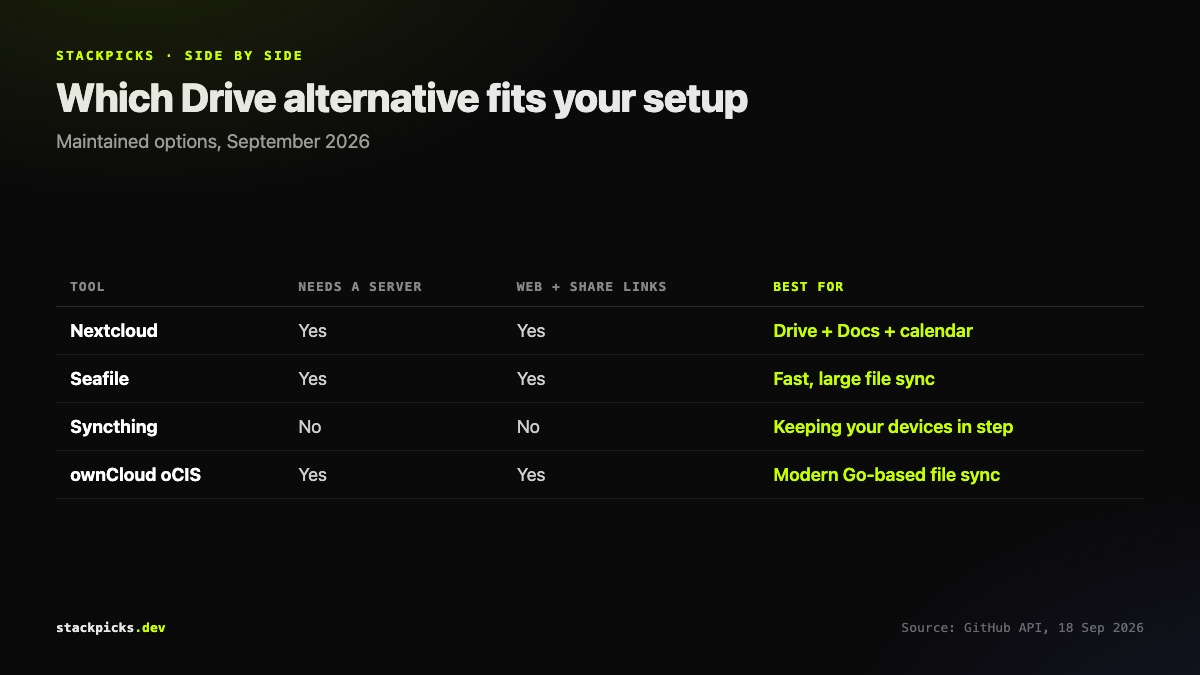The image size is (1200, 675).
Task: Click Syncthing's 'No' under Web + Share Links
Action: pyautogui.click(x=528, y=427)
